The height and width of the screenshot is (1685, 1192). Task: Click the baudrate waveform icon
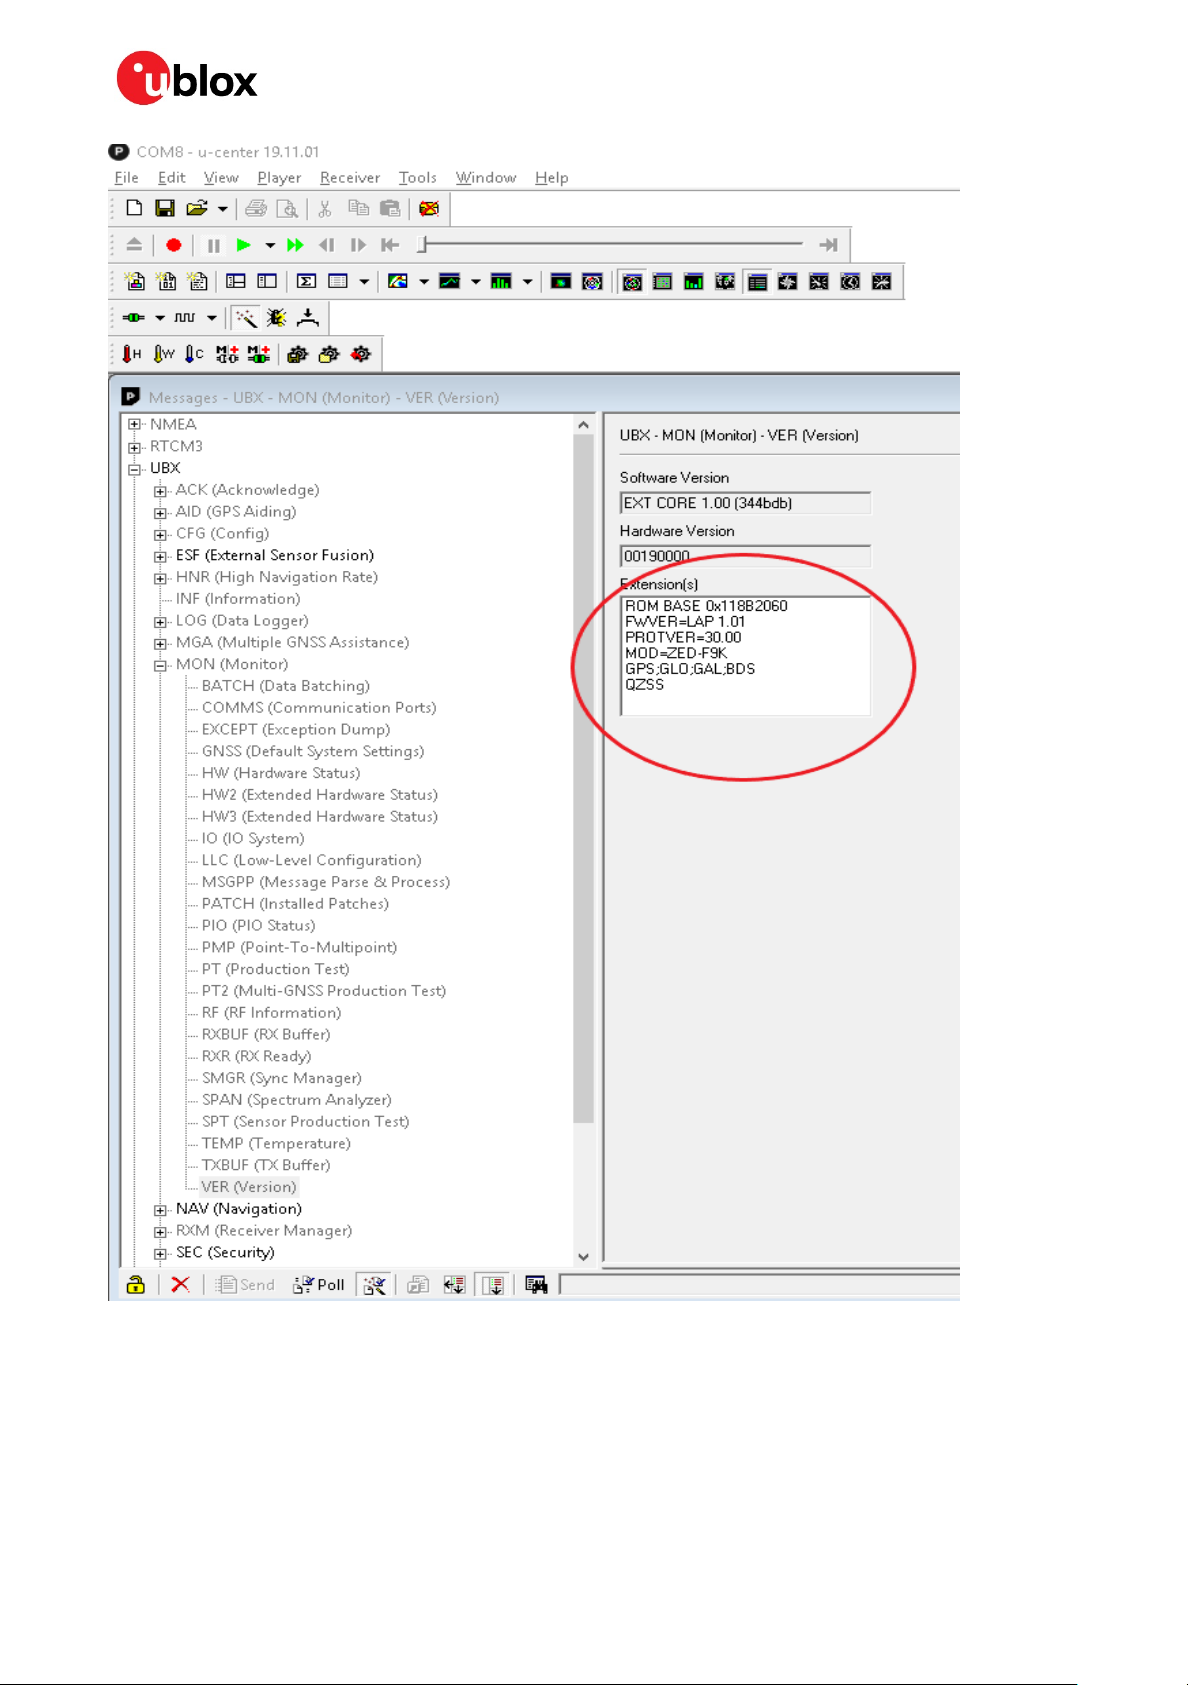pyautogui.click(x=185, y=318)
